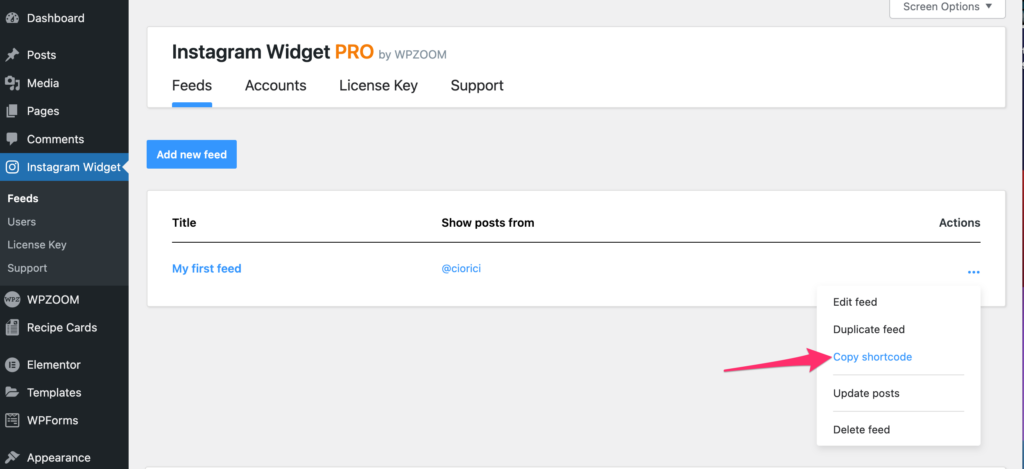Click the Elementor icon in sidebar
This screenshot has height=469, width=1024.
[x=12, y=364]
